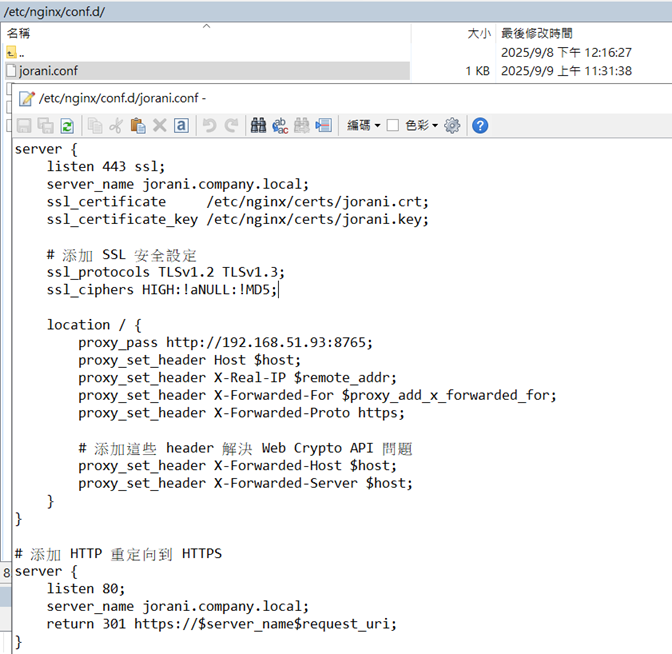Sort files by 最後修改時間 column header
The image size is (672, 654).
pyautogui.click(x=540, y=33)
